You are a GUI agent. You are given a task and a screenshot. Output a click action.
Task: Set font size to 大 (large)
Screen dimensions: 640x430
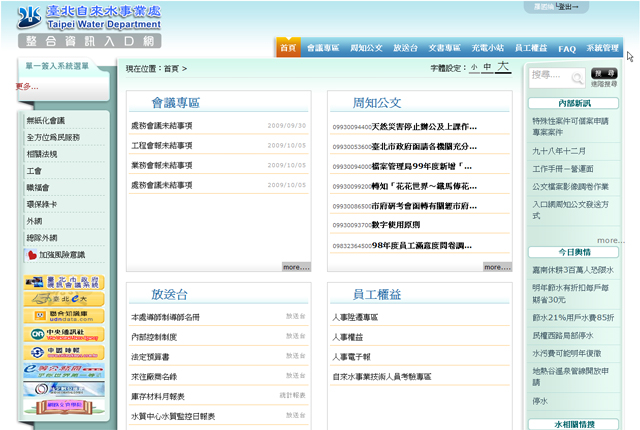pos(503,66)
